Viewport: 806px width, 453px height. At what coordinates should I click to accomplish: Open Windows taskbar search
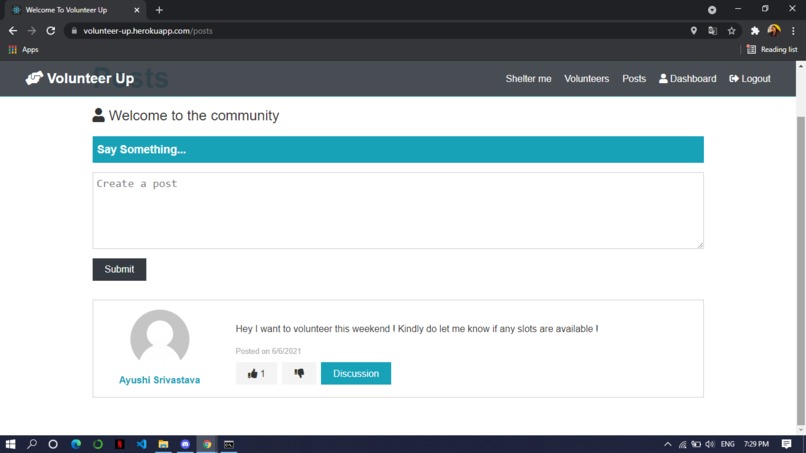click(x=32, y=444)
